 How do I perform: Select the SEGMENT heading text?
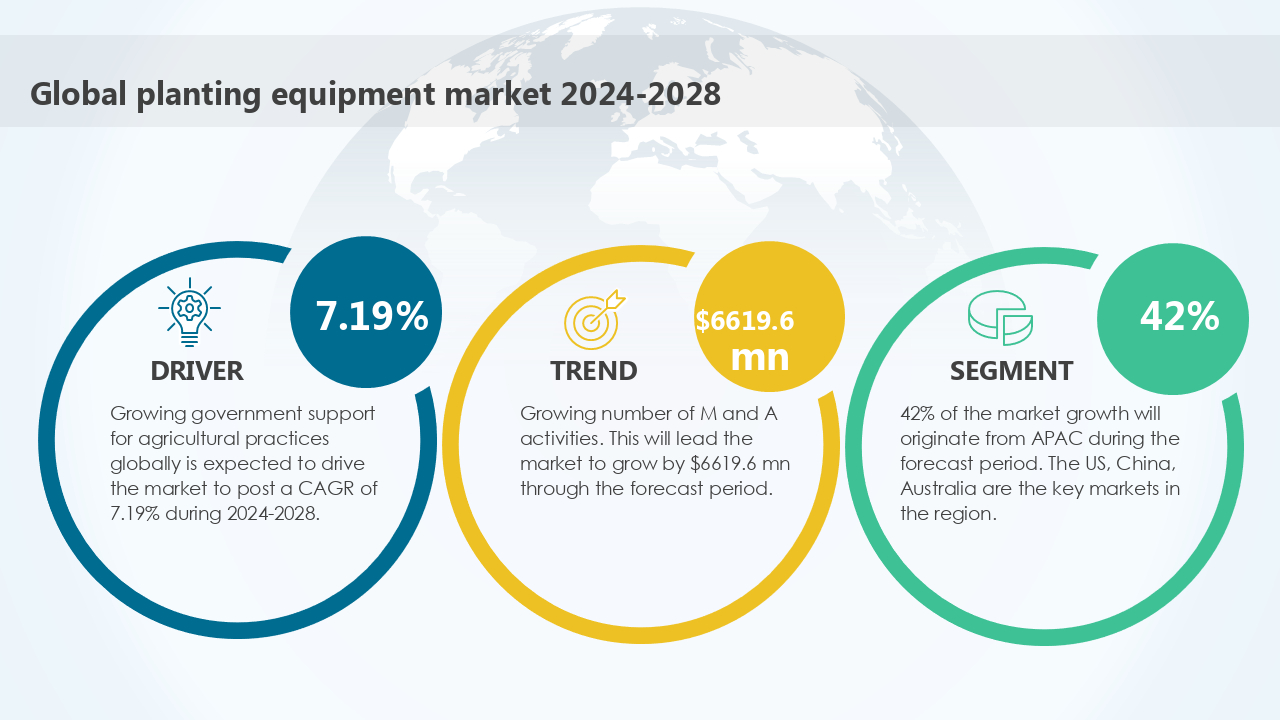pos(1011,371)
